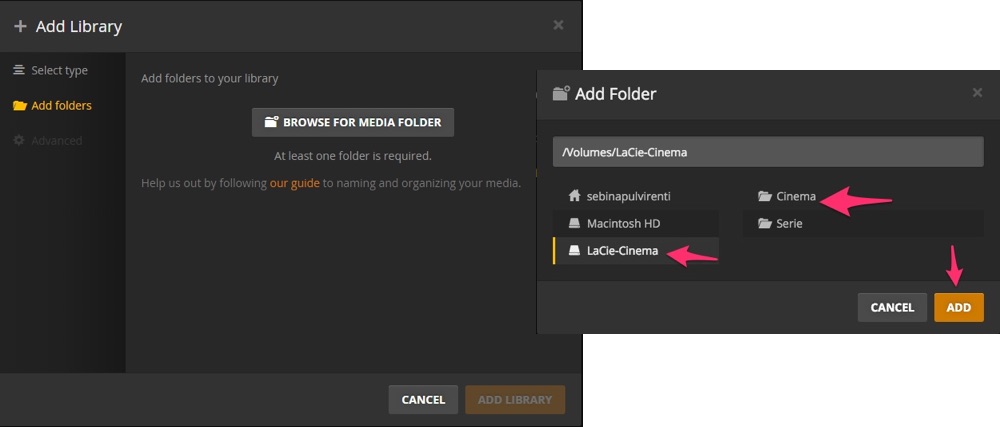Click the folder path input field

[767, 153]
